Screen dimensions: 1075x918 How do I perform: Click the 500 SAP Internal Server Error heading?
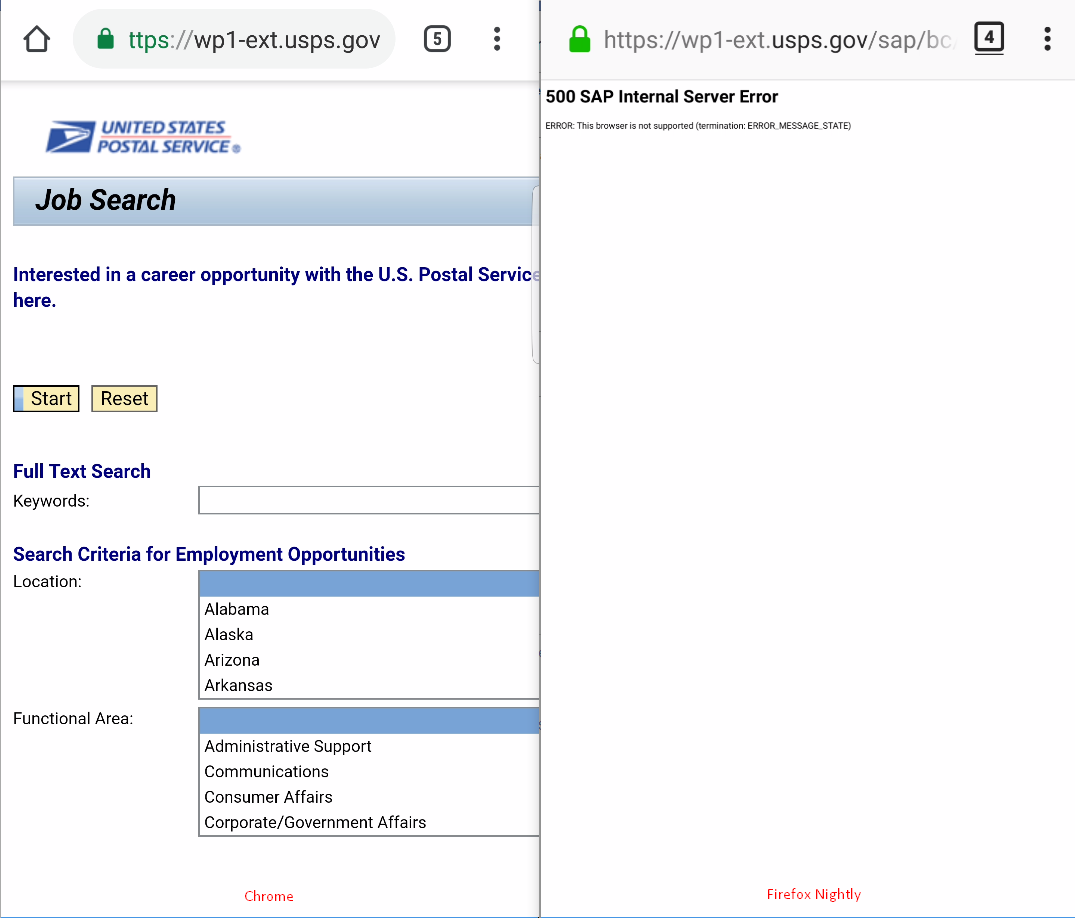pos(662,97)
